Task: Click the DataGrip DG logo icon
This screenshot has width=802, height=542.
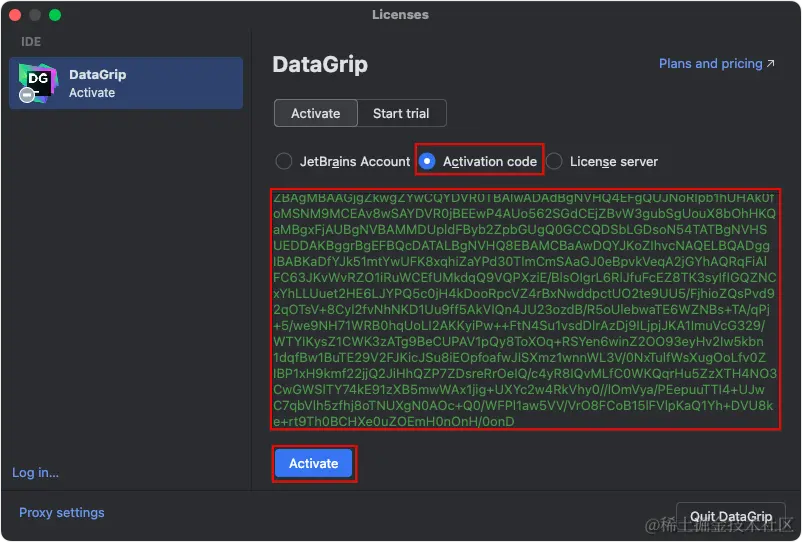Action: [x=38, y=82]
